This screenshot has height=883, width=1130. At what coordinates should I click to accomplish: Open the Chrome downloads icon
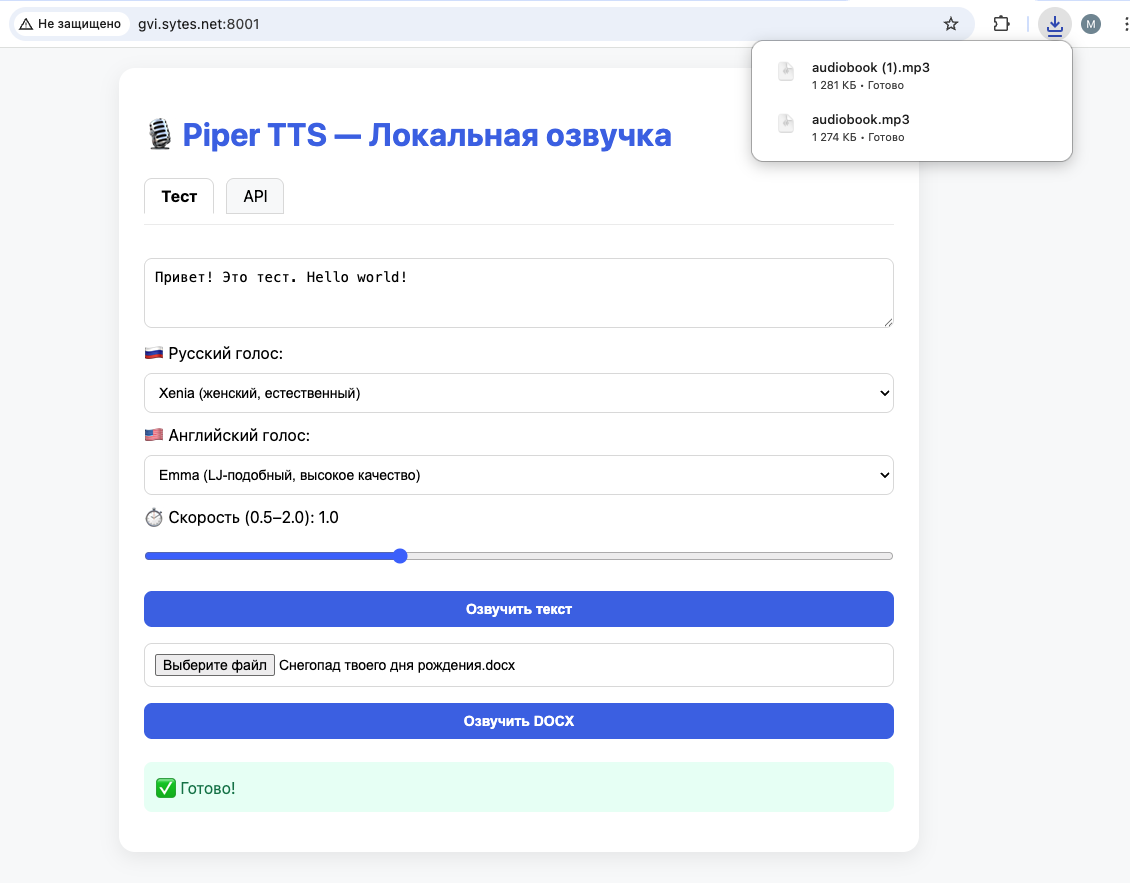1054,23
